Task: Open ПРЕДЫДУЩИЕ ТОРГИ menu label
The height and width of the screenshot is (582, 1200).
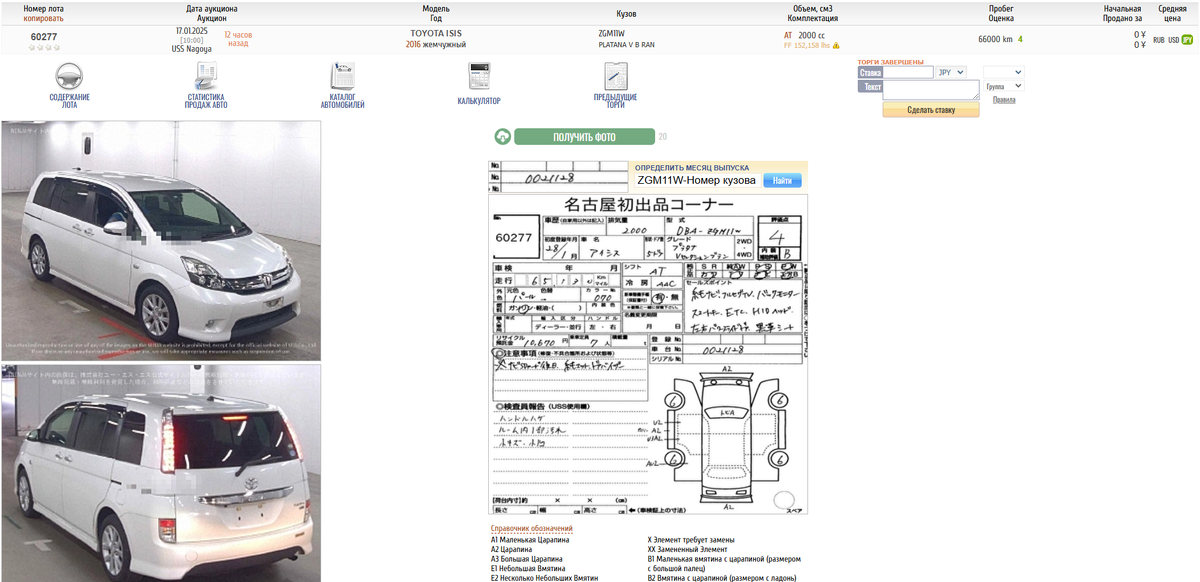Action: [615, 101]
